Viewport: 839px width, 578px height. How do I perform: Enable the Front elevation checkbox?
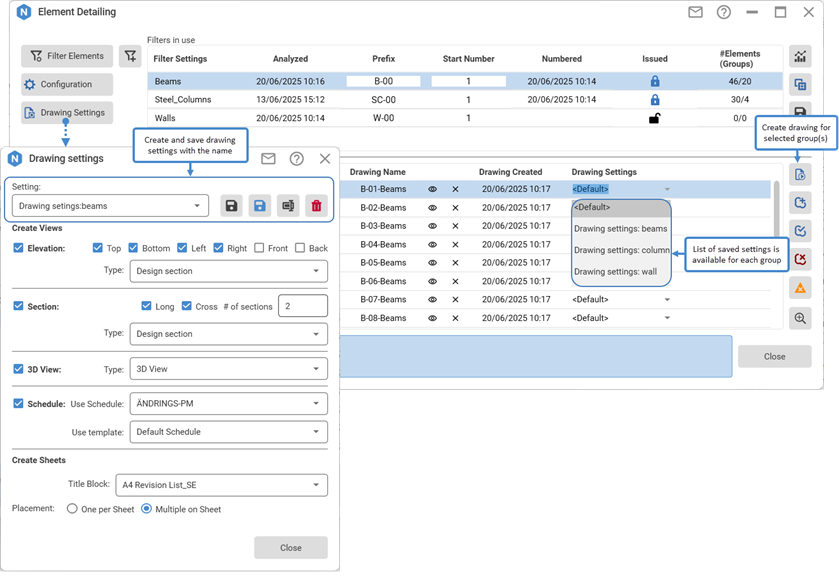[260, 248]
